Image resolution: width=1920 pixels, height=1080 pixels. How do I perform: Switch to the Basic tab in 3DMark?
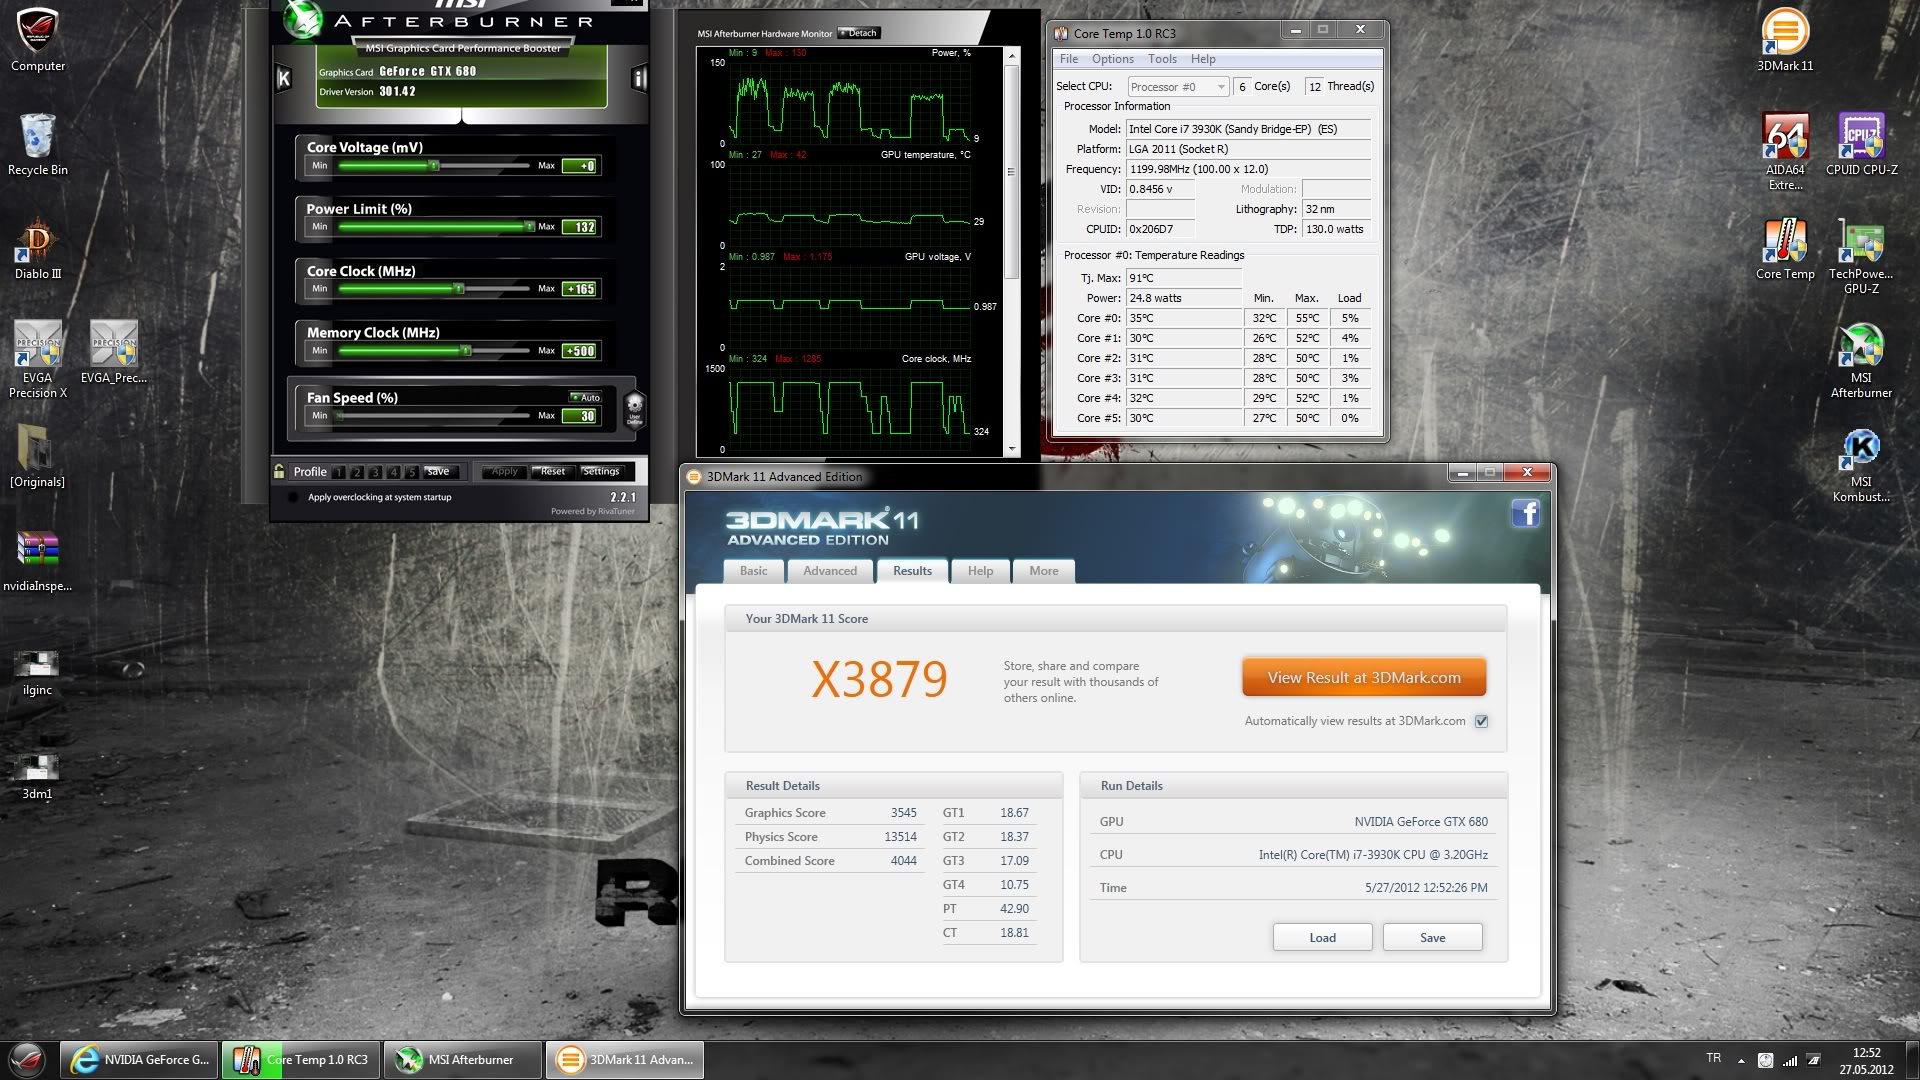tap(754, 571)
